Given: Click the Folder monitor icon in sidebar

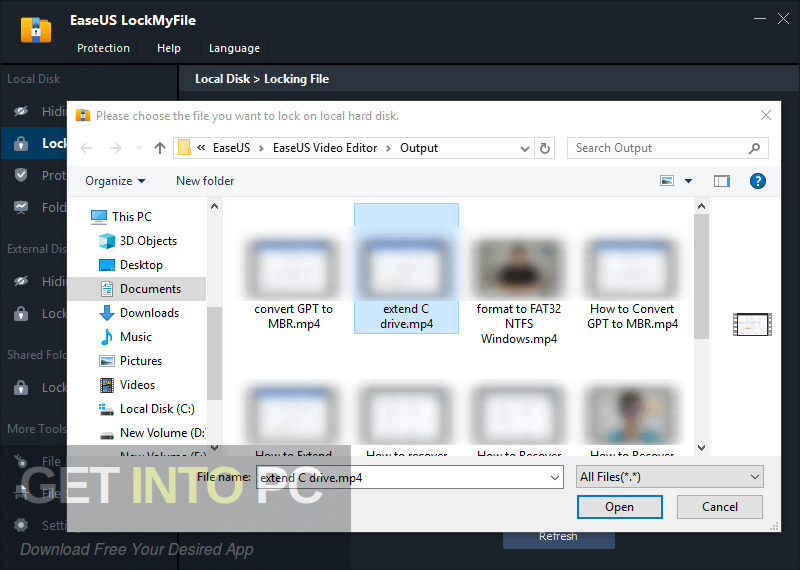Looking at the screenshot, I should pos(21,207).
